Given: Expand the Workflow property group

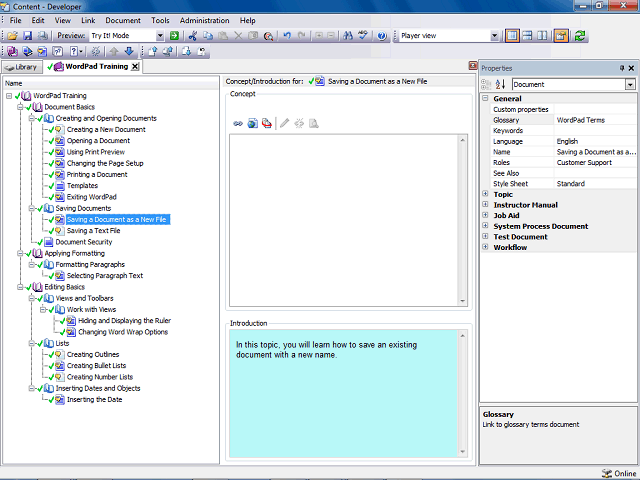Looking at the screenshot, I should click(x=485, y=247).
